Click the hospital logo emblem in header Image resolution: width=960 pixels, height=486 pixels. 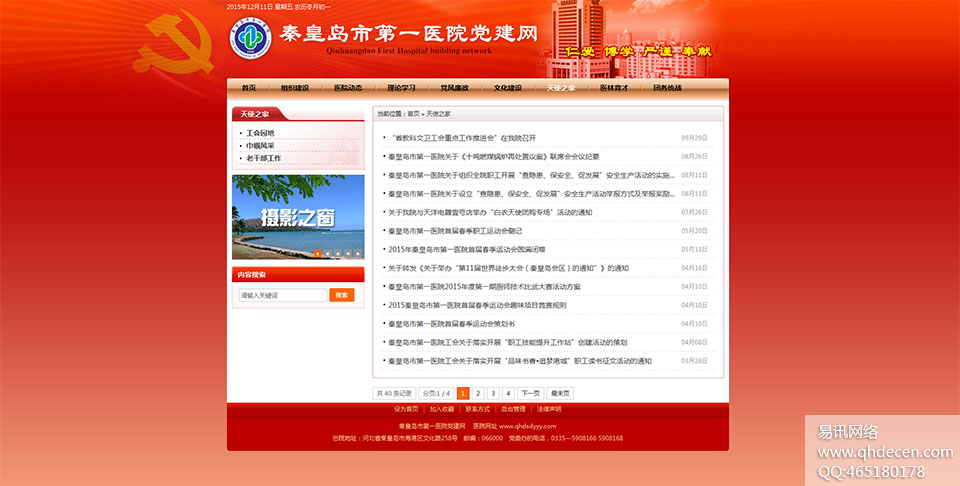point(250,39)
